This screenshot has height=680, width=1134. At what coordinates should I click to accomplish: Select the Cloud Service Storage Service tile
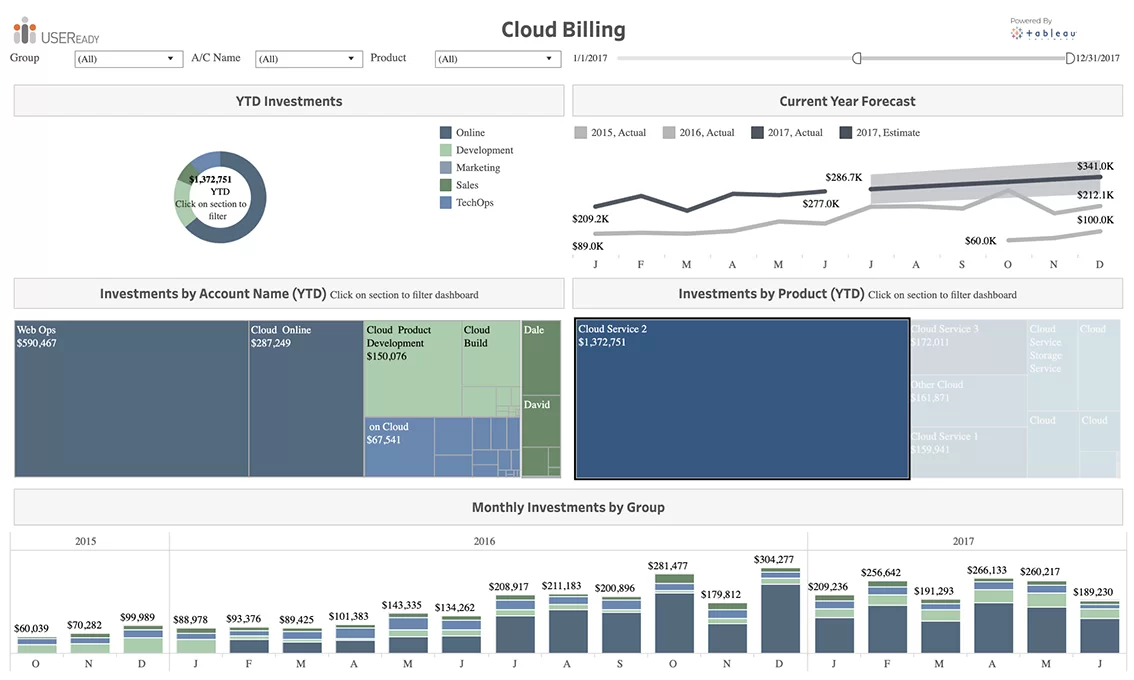[1052, 366]
